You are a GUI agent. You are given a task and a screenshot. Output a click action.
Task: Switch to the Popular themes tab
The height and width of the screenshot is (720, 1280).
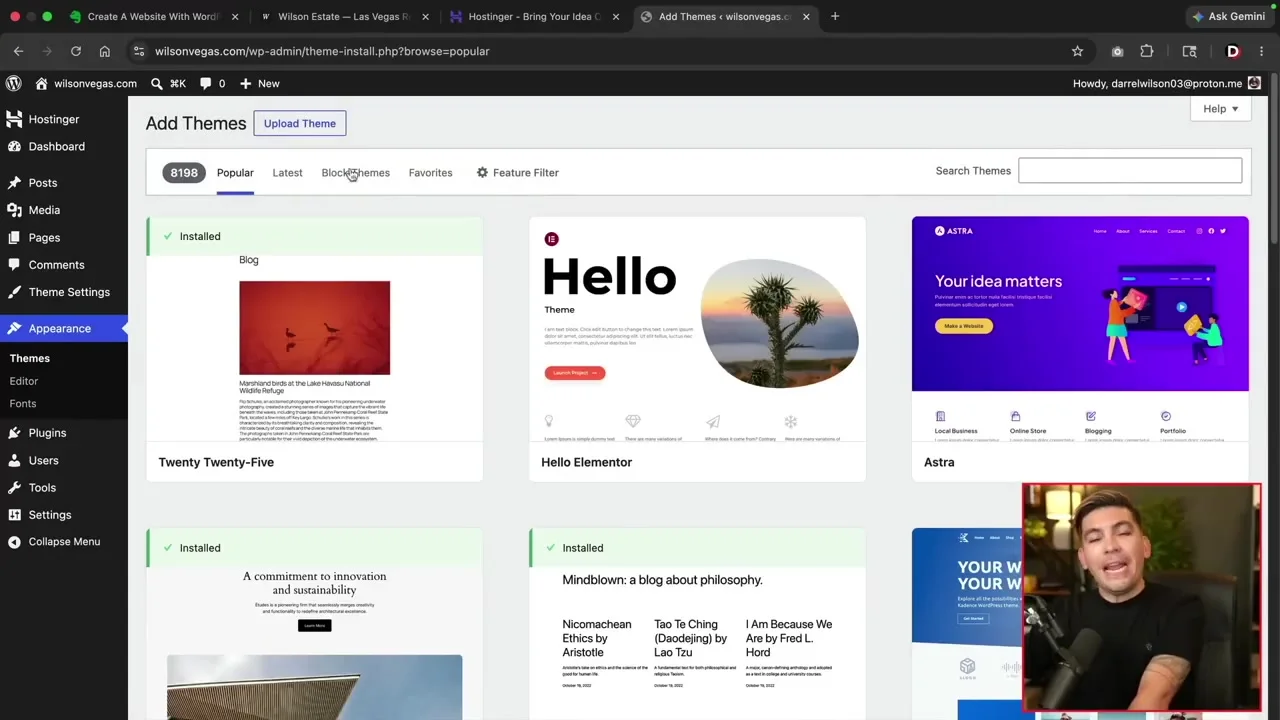[235, 173]
